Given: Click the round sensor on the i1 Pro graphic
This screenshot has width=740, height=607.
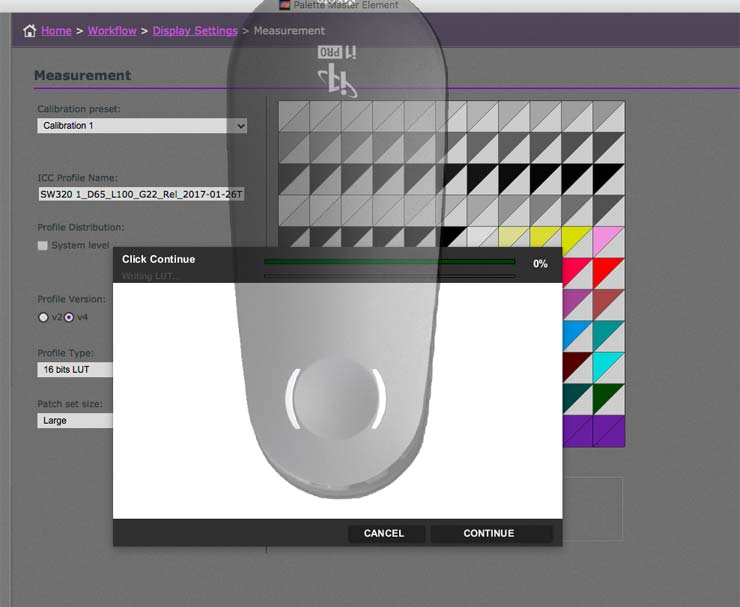Looking at the screenshot, I should (336, 398).
